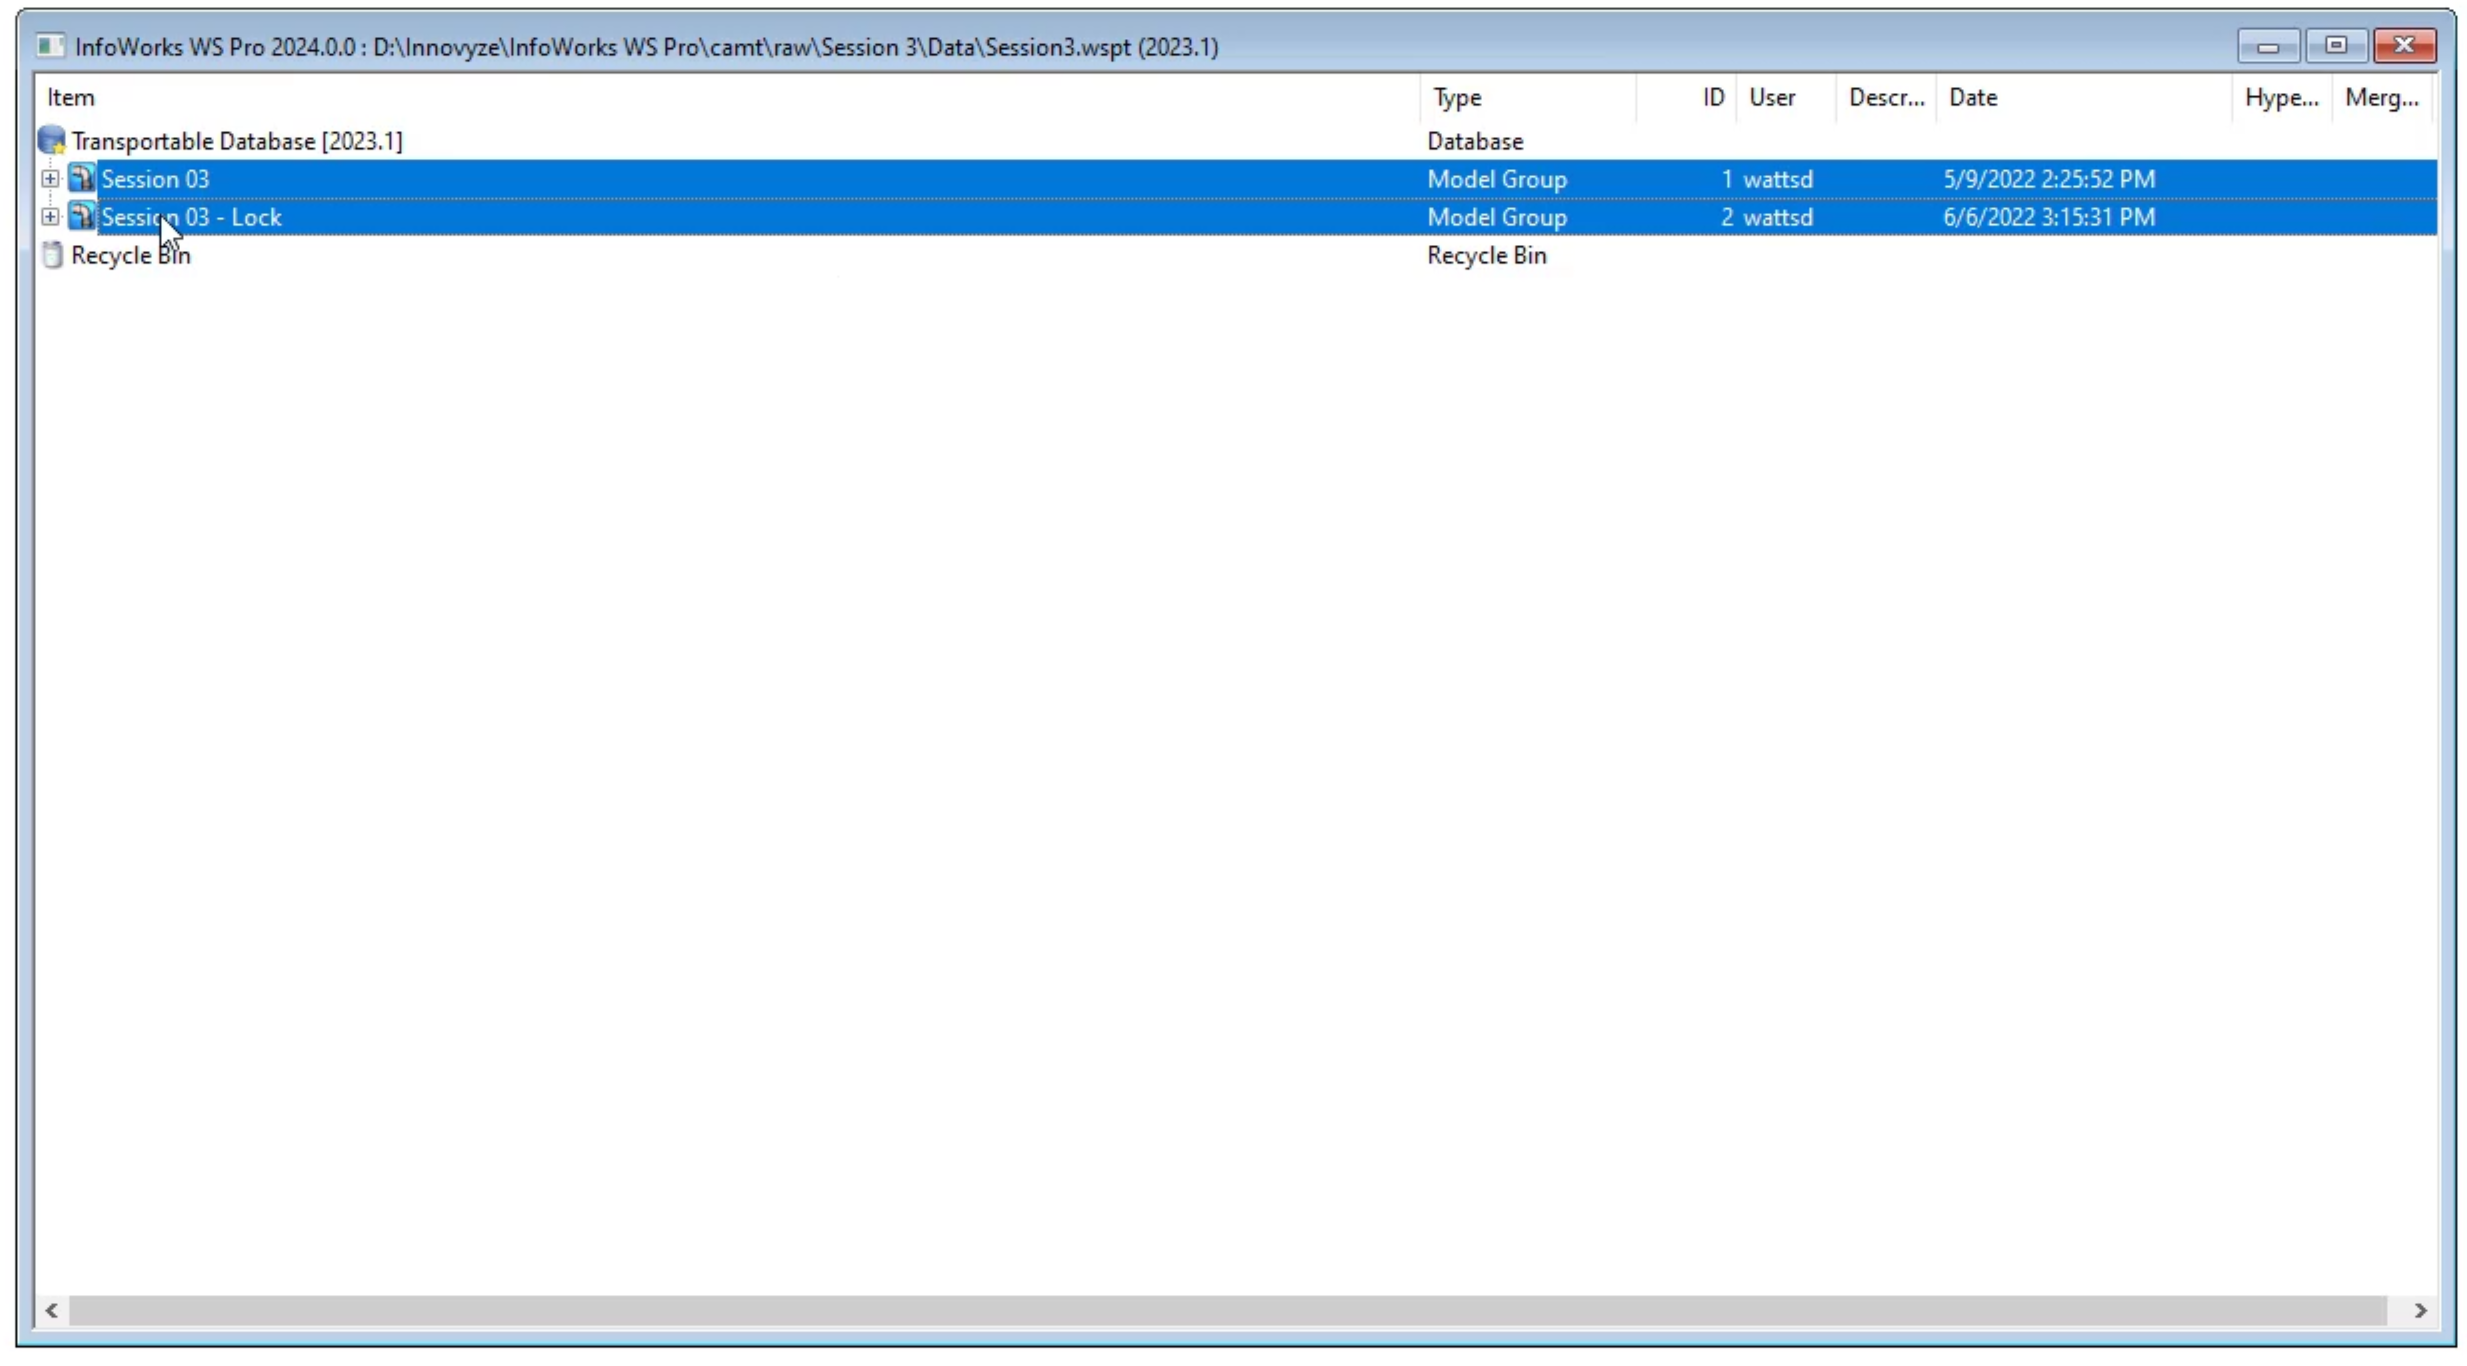
Task: Click the Merg... column header
Action: [x=2382, y=98]
